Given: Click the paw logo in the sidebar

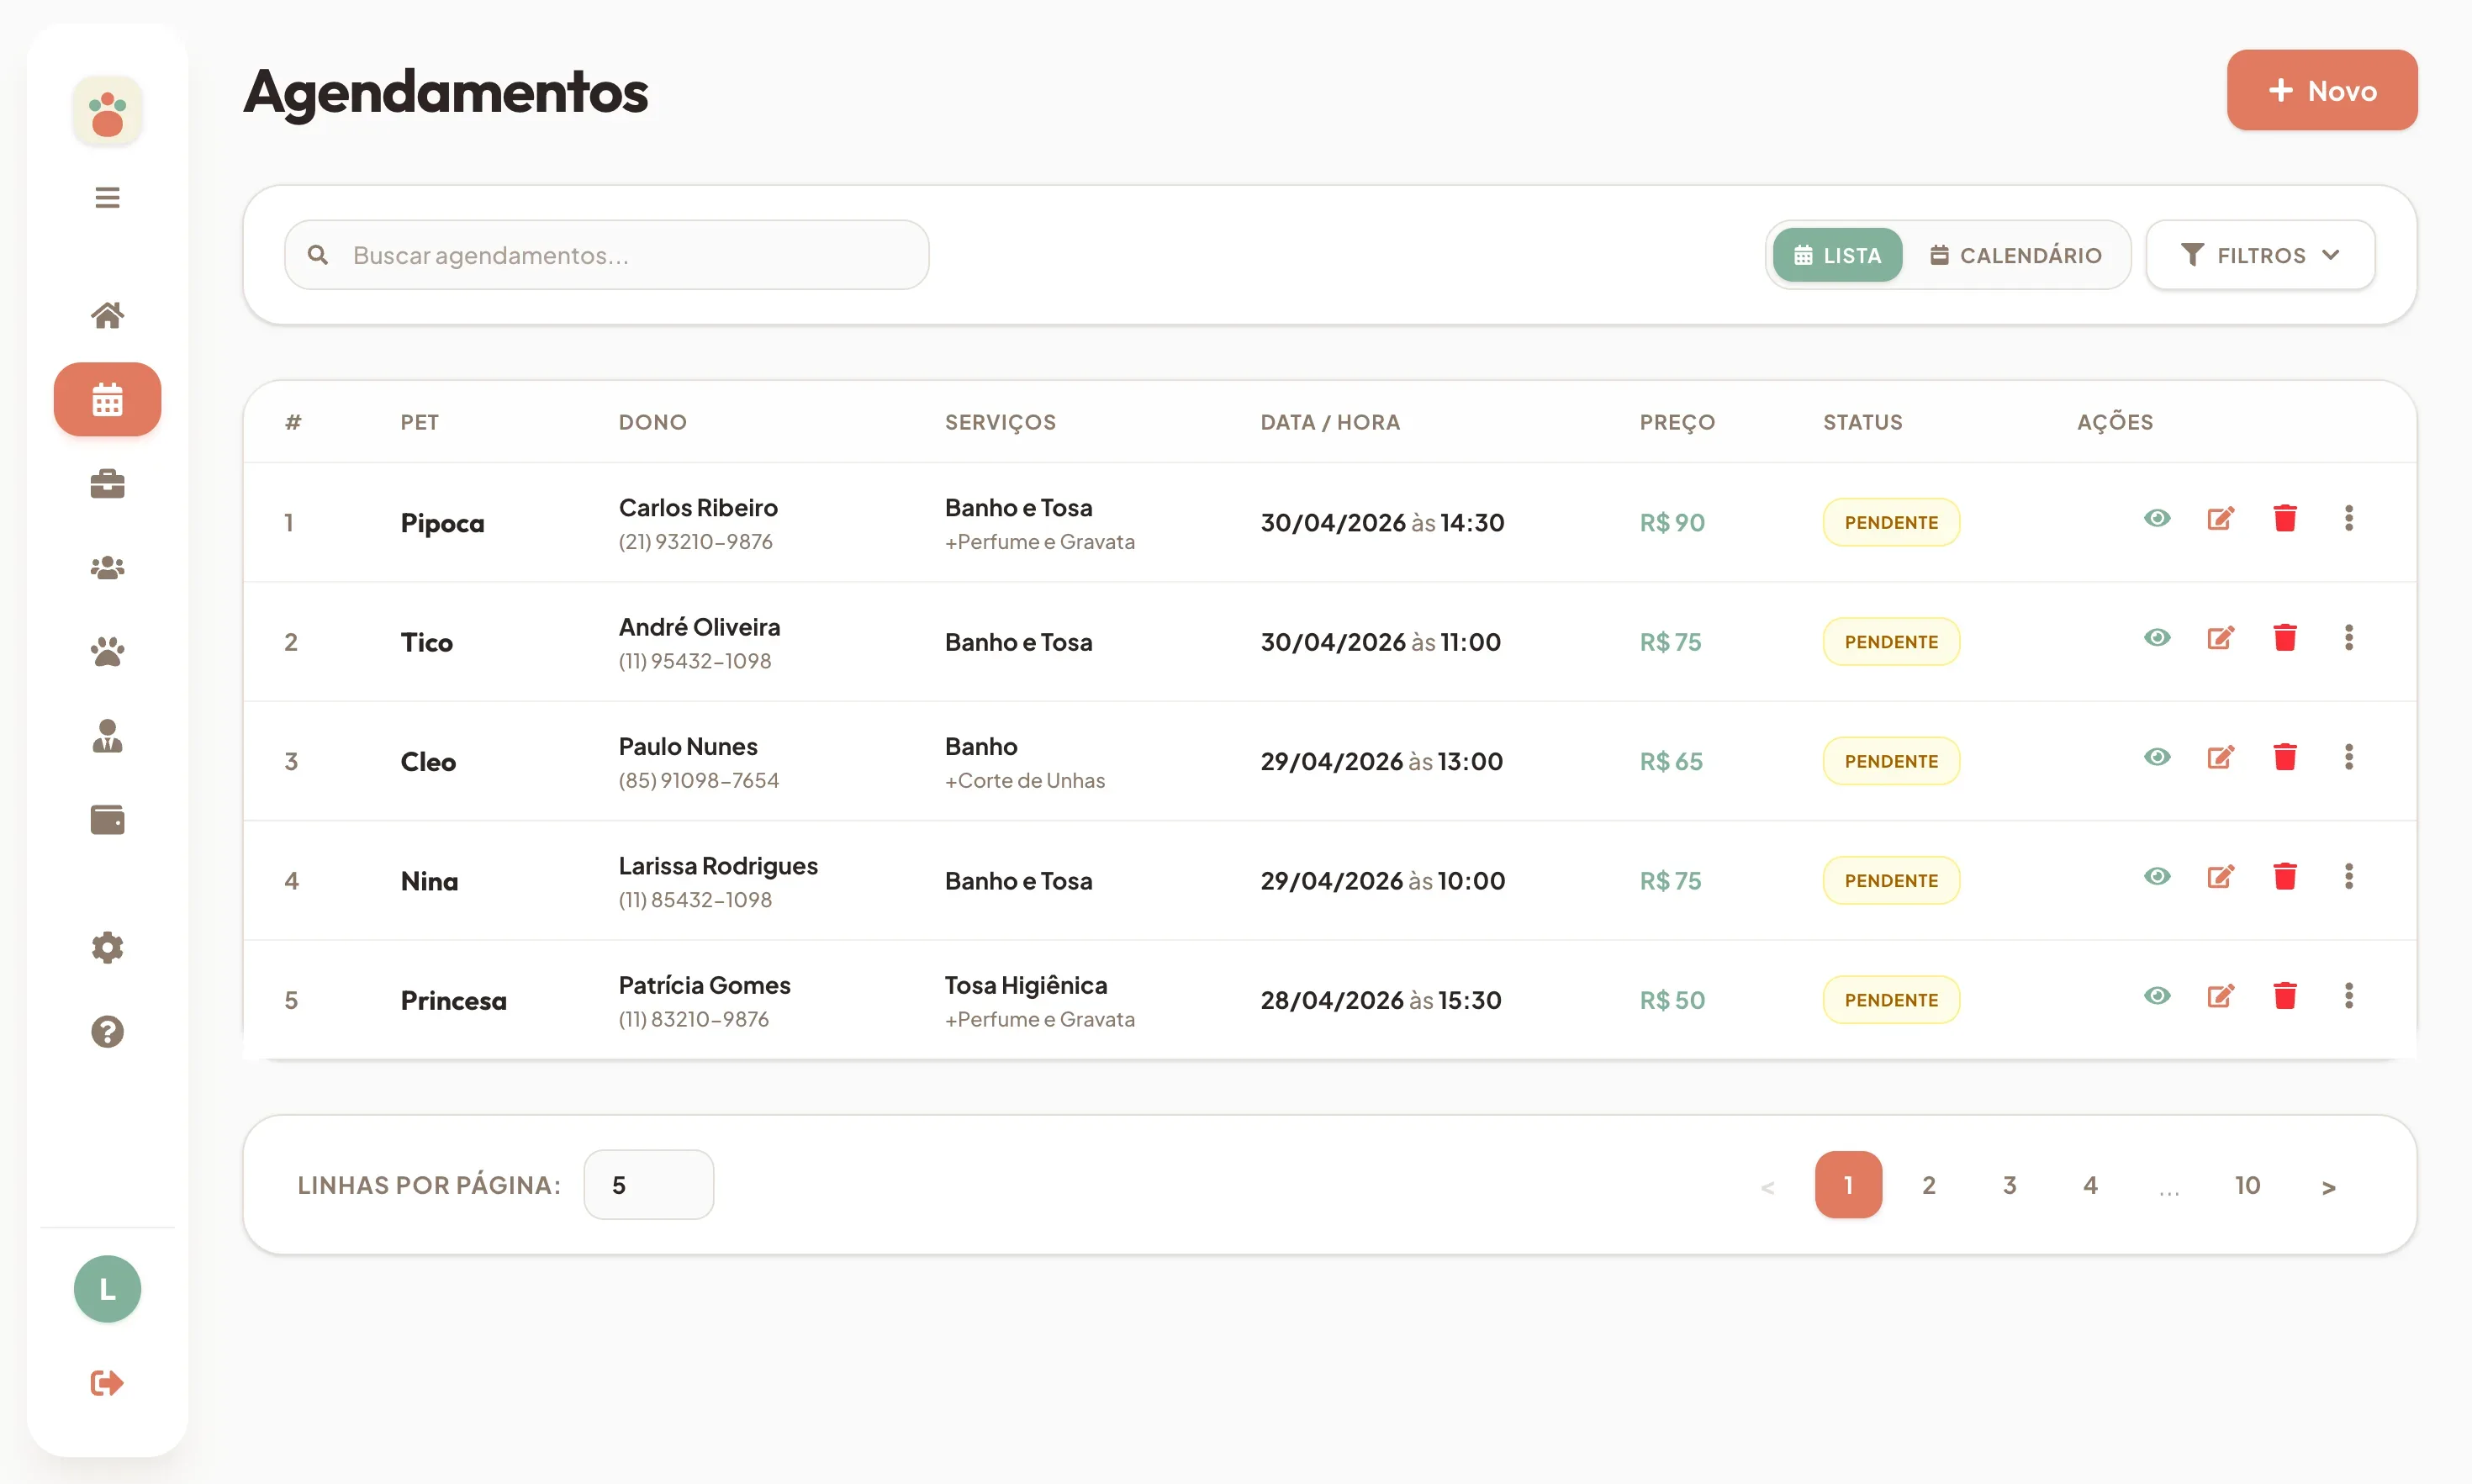Looking at the screenshot, I should tap(107, 112).
